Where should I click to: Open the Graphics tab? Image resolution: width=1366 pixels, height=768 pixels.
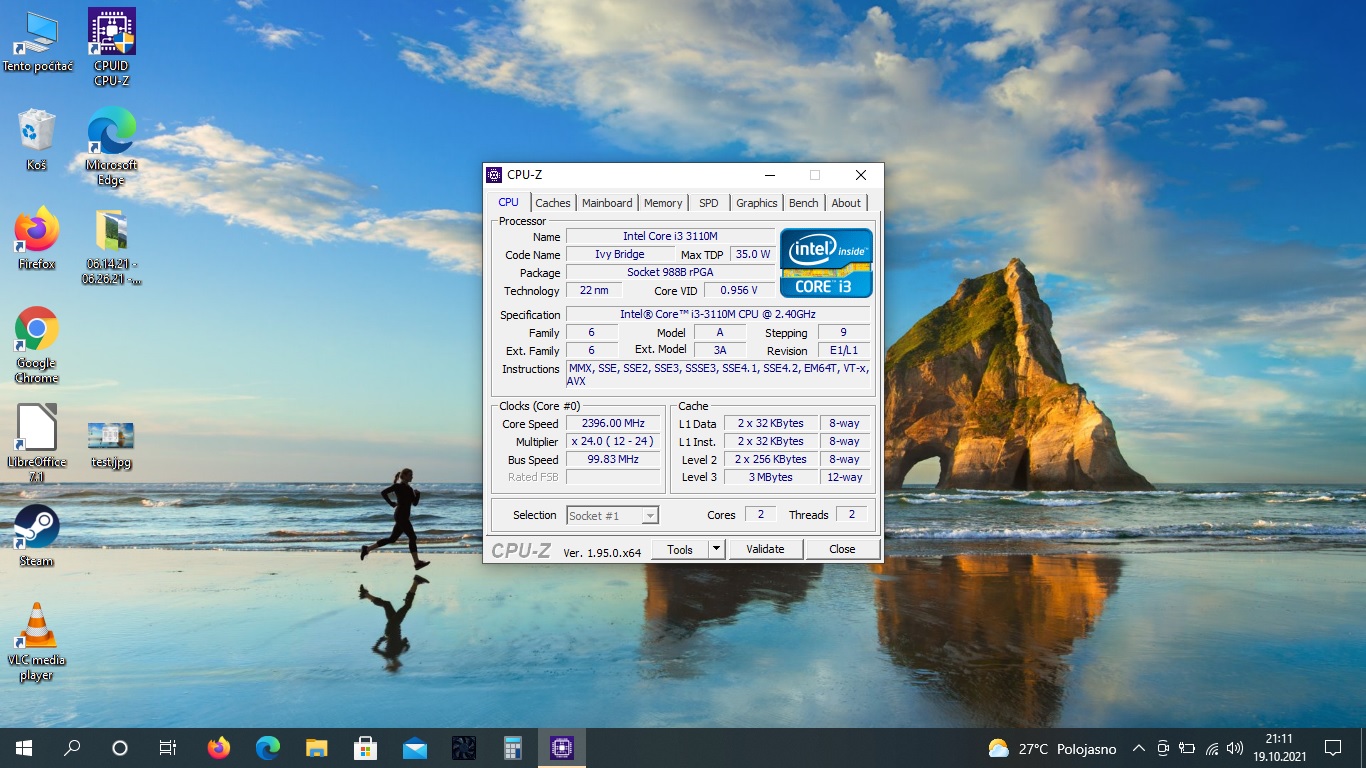(x=756, y=203)
